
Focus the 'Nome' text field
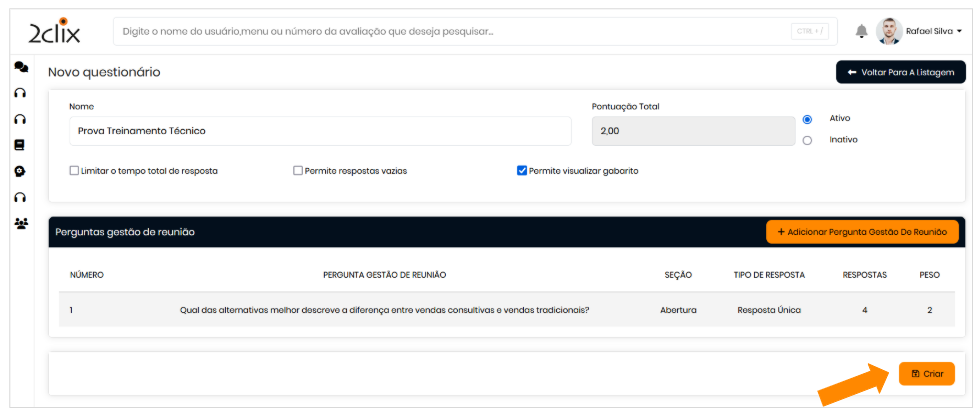point(320,131)
